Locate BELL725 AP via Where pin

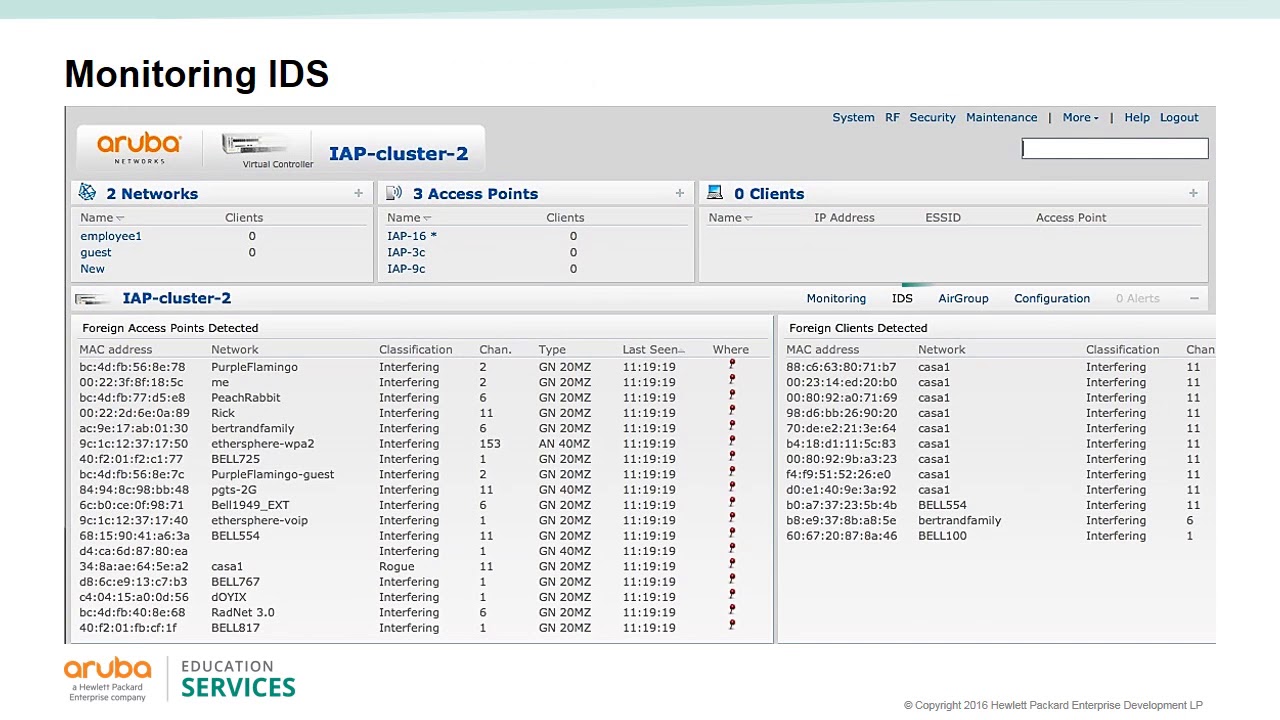click(732, 458)
